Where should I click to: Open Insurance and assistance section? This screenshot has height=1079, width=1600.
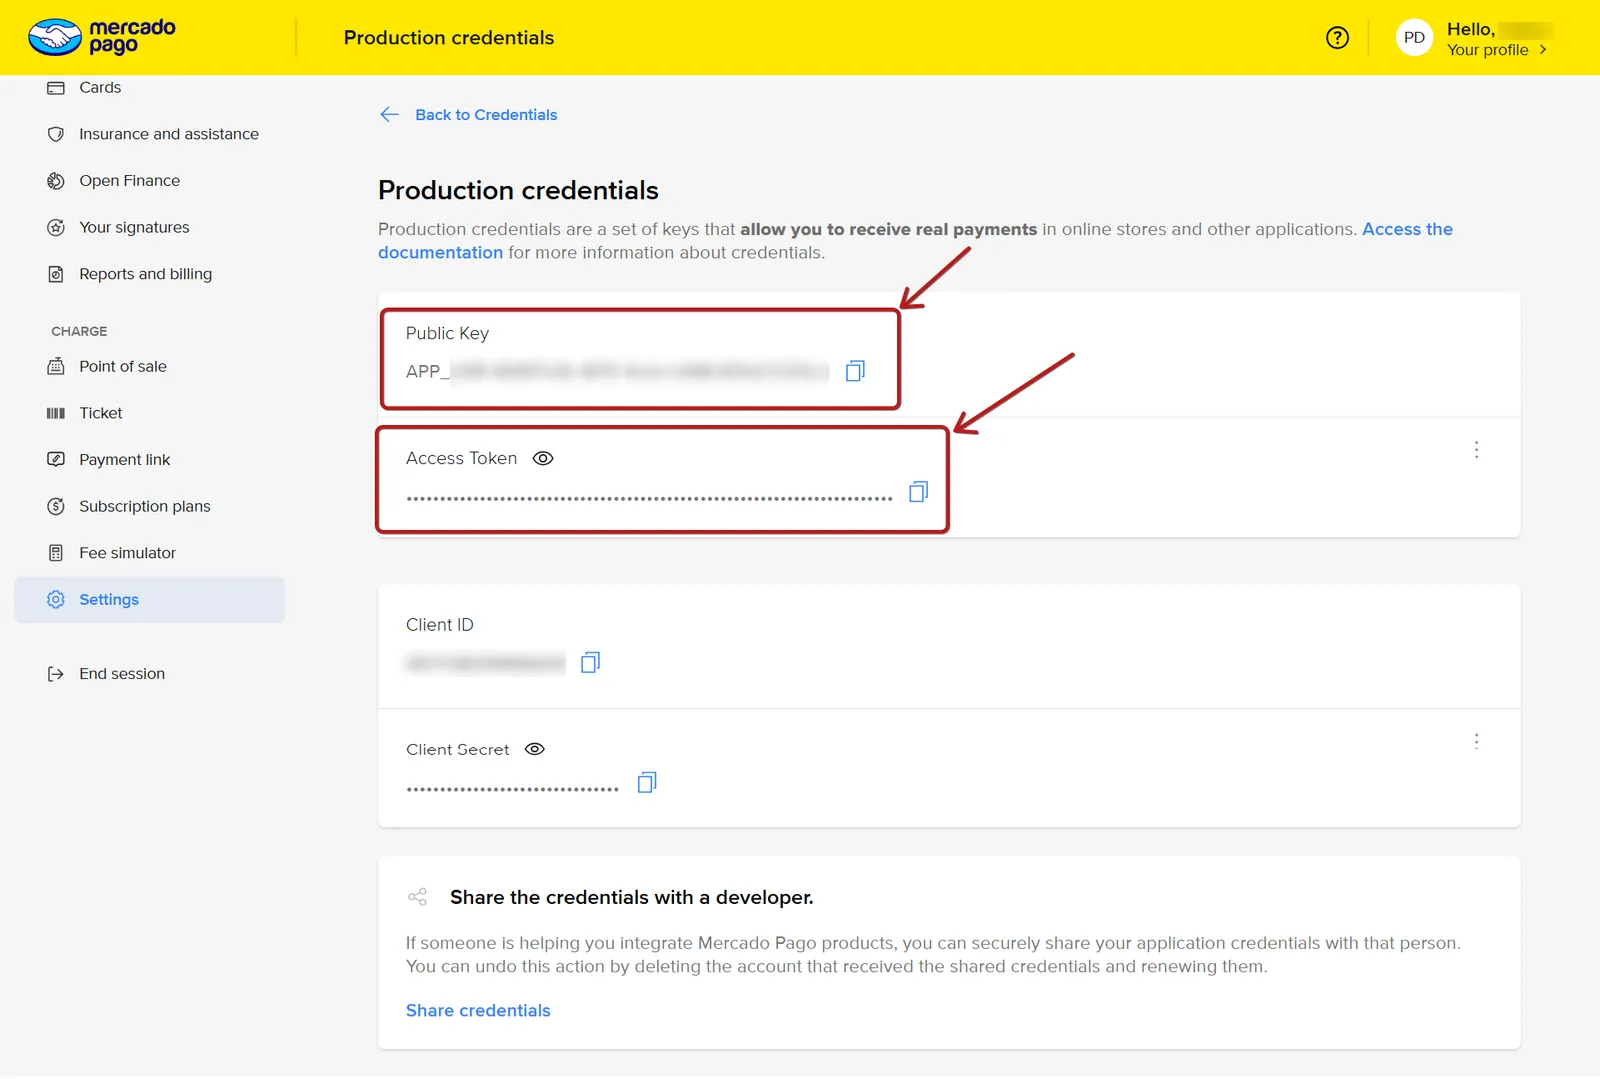click(x=169, y=134)
